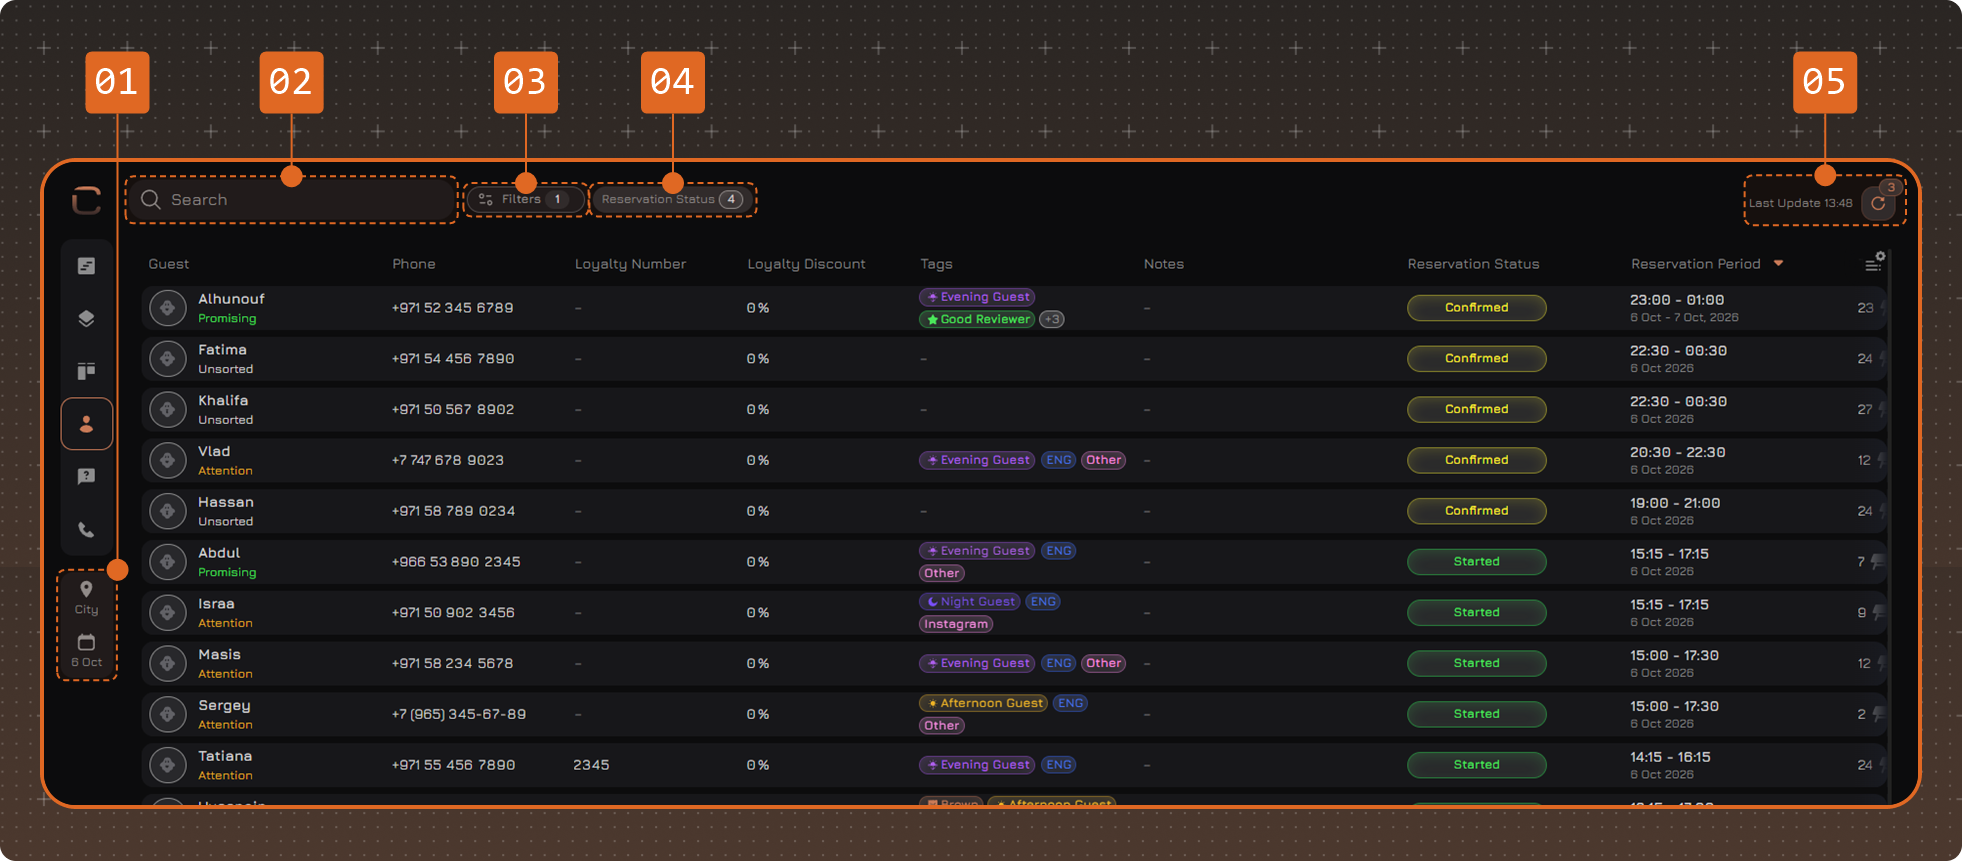Click the Confirmed status on Vlad's row
The width and height of the screenshot is (1962, 861).
coord(1476,460)
